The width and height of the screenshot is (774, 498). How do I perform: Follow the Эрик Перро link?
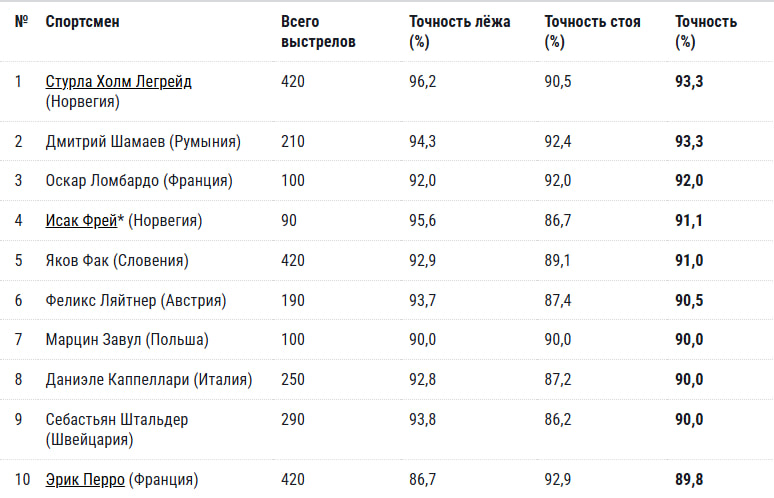click(x=85, y=479)
